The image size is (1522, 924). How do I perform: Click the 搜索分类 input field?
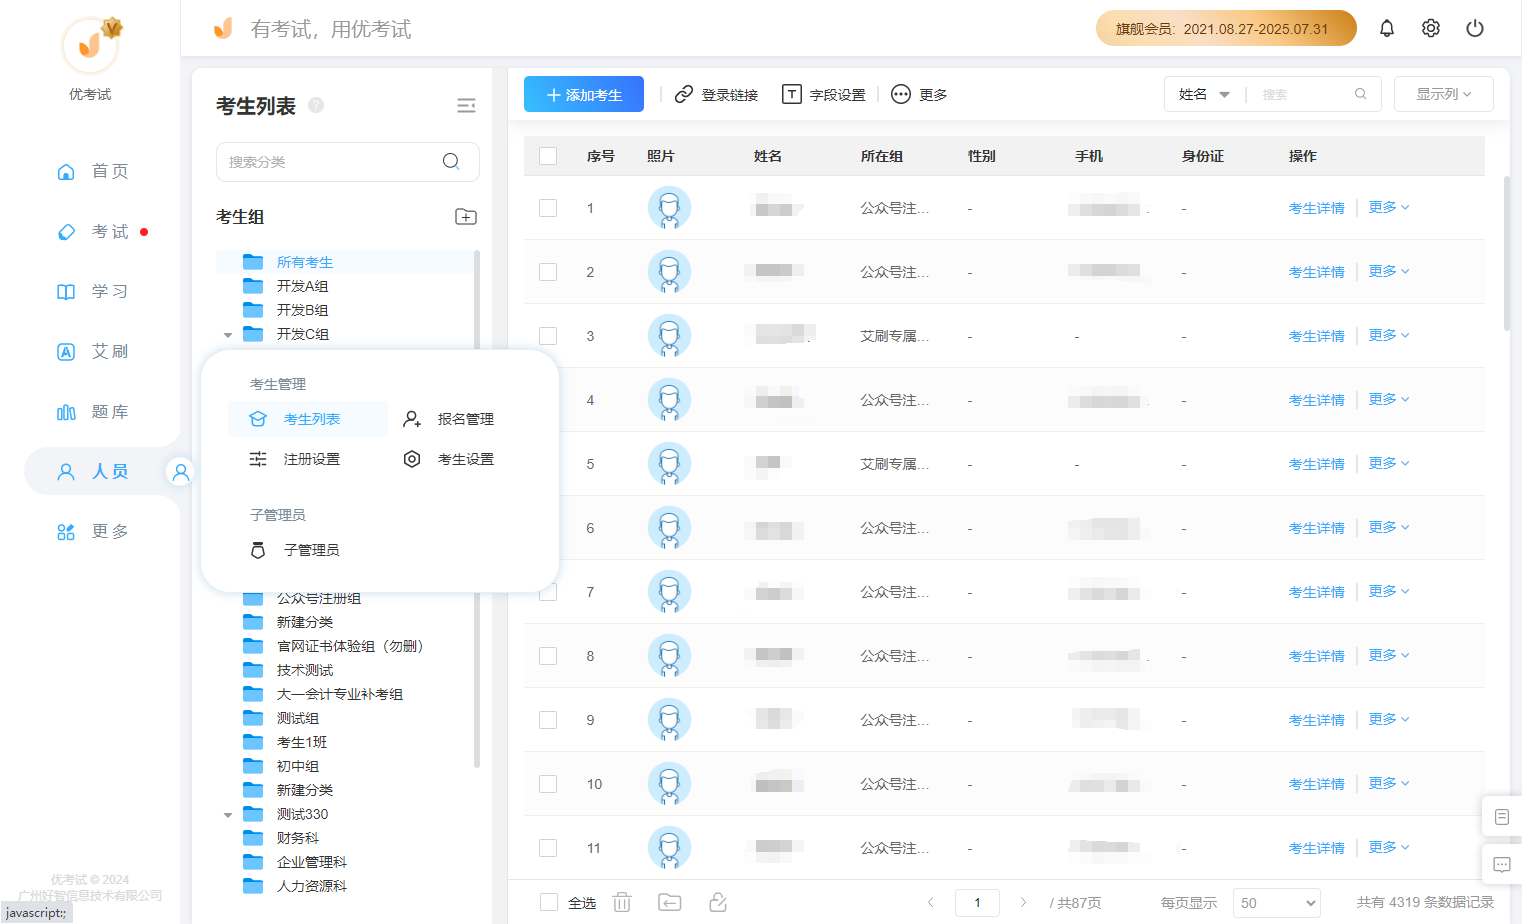coord(348,162)
